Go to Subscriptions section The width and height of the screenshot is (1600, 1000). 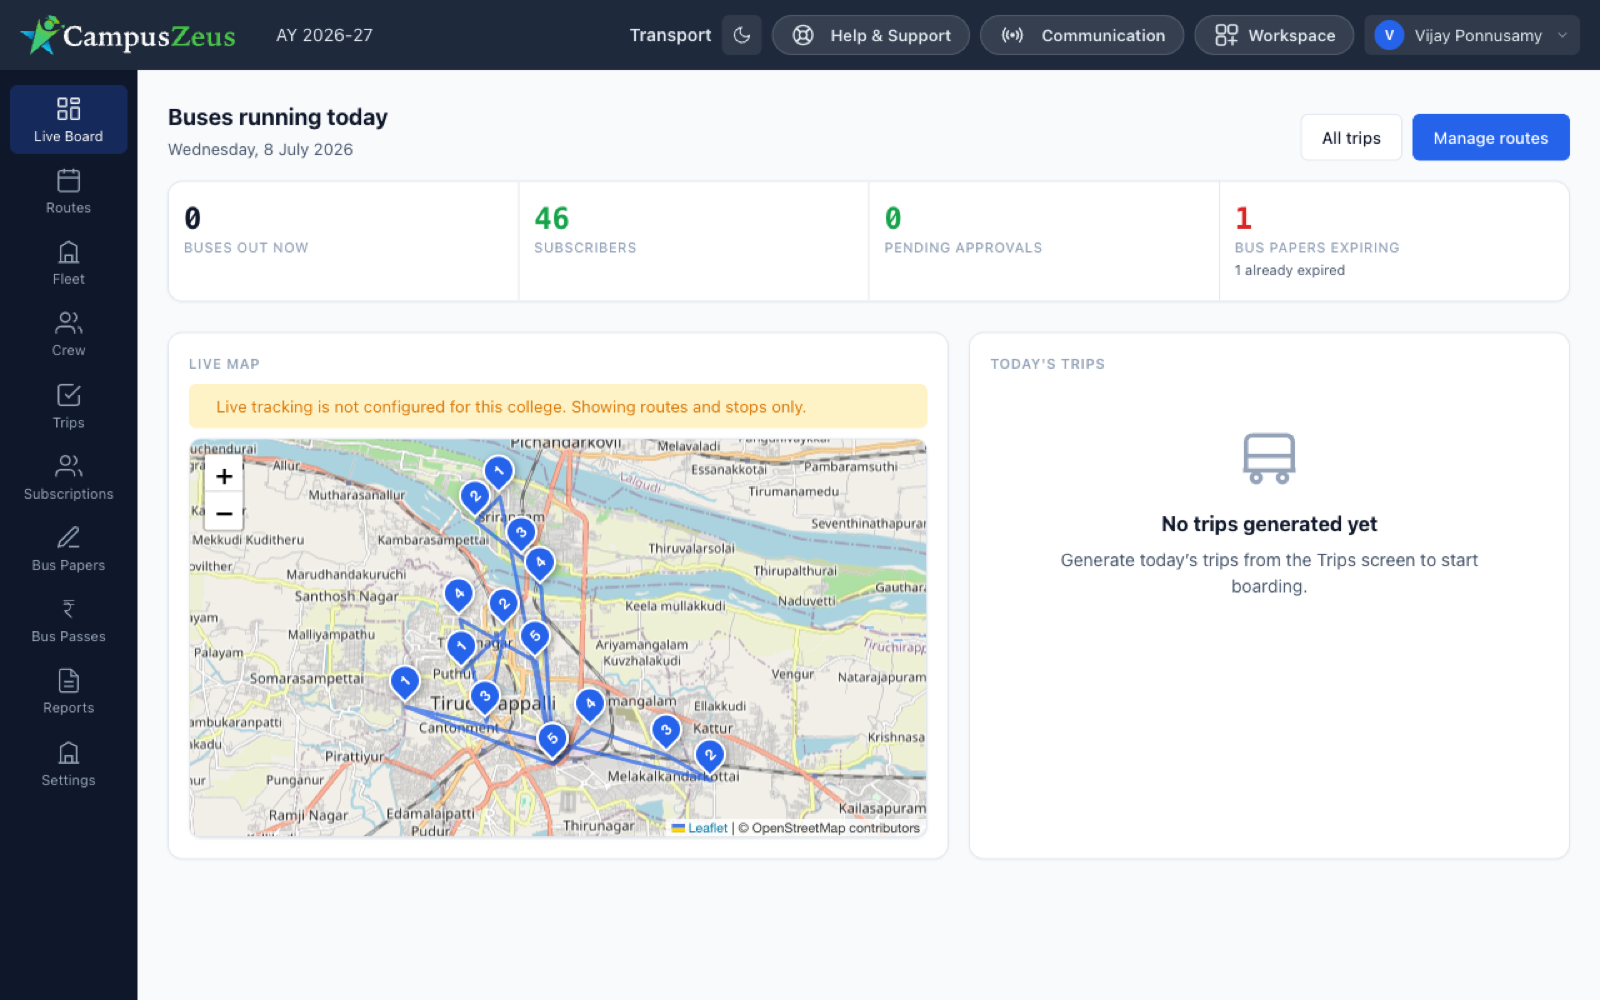(68, 477)
